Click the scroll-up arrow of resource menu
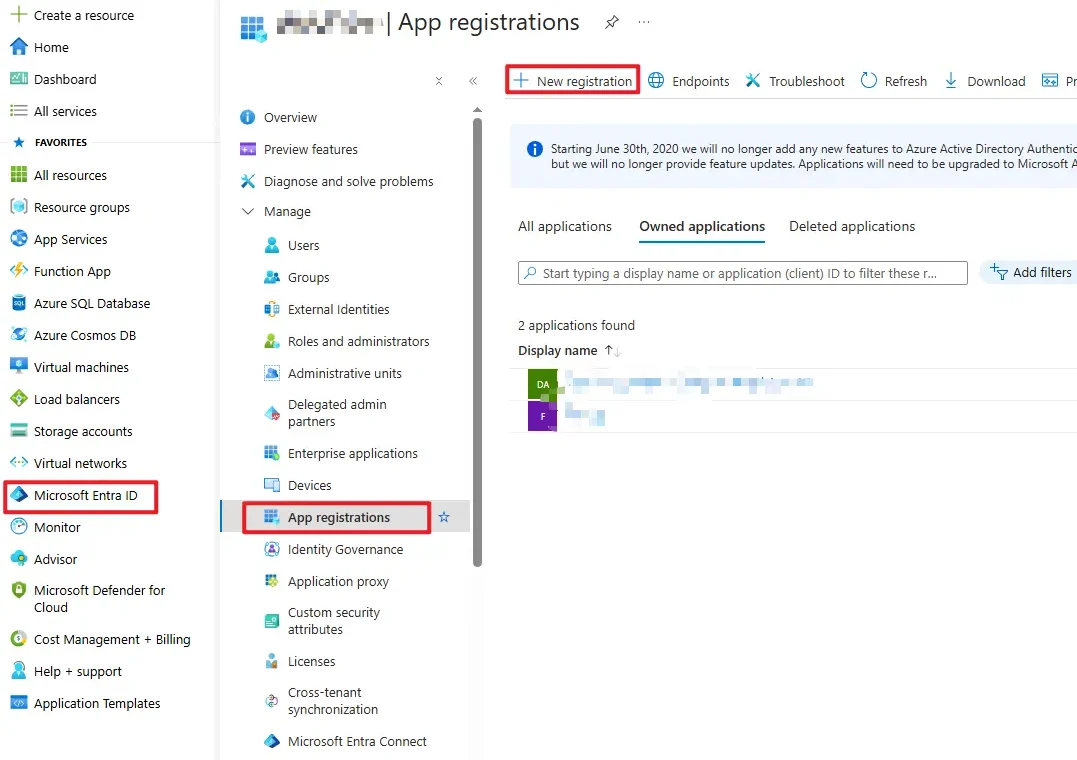Image resolution: width=1077 pixels, height=760 pixels. (477, 110)
